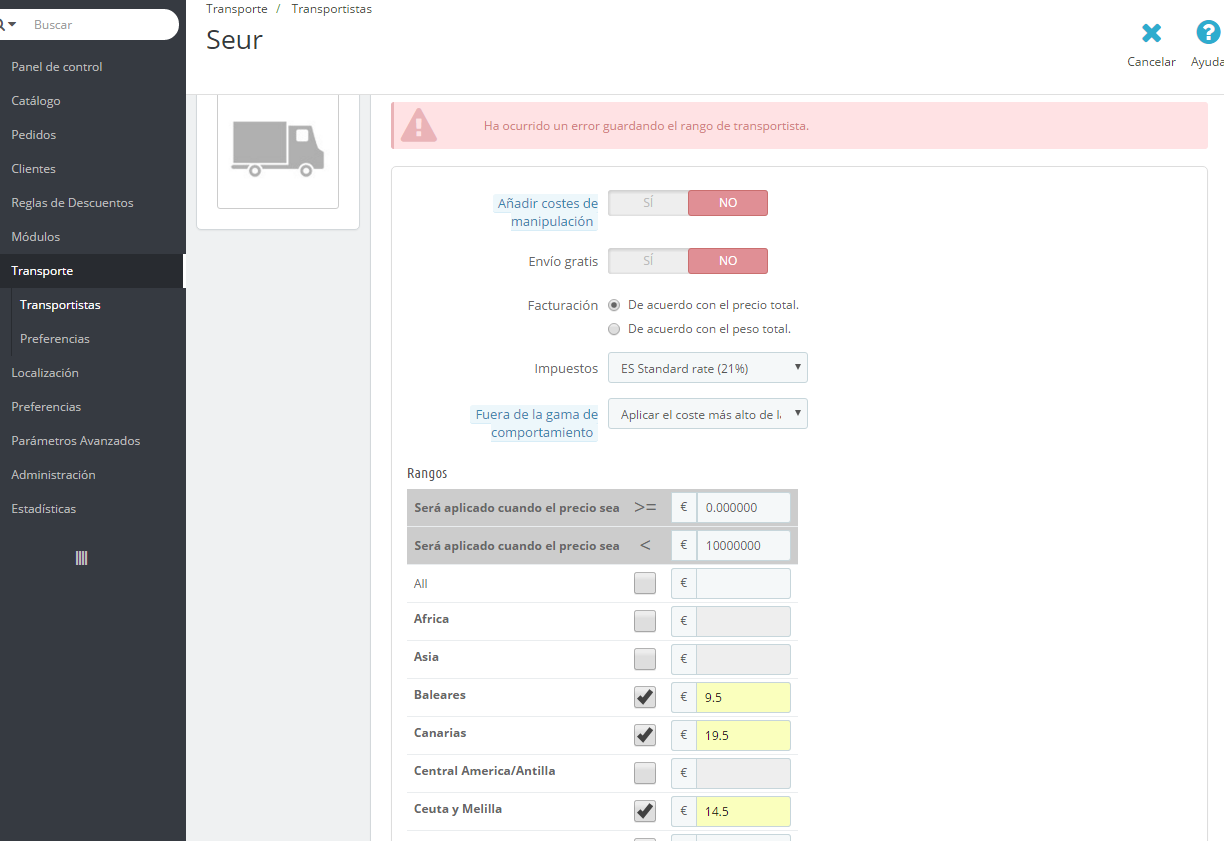Screen dimensions: 1224x841
Task: Open the Impuestos dropdown
Action: (708, 368)
